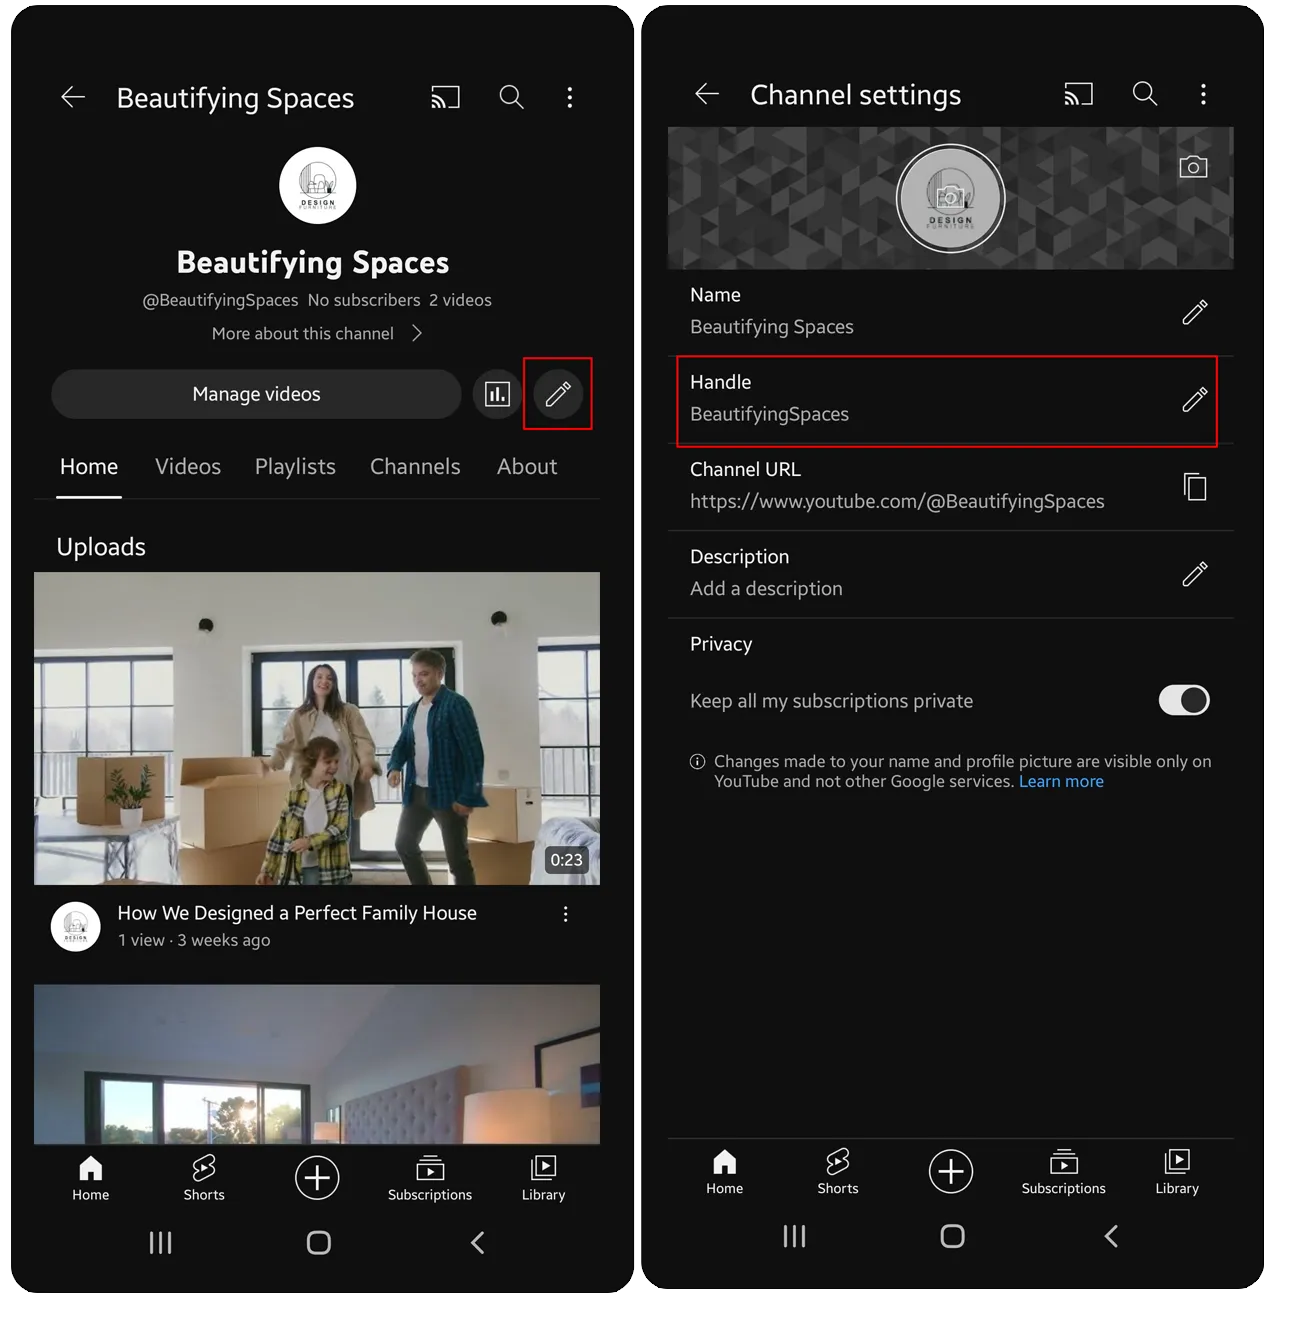Open YouTube search on the channel page
The width and height of the screenshot is (1290, 1327).
tap(511, 97)
